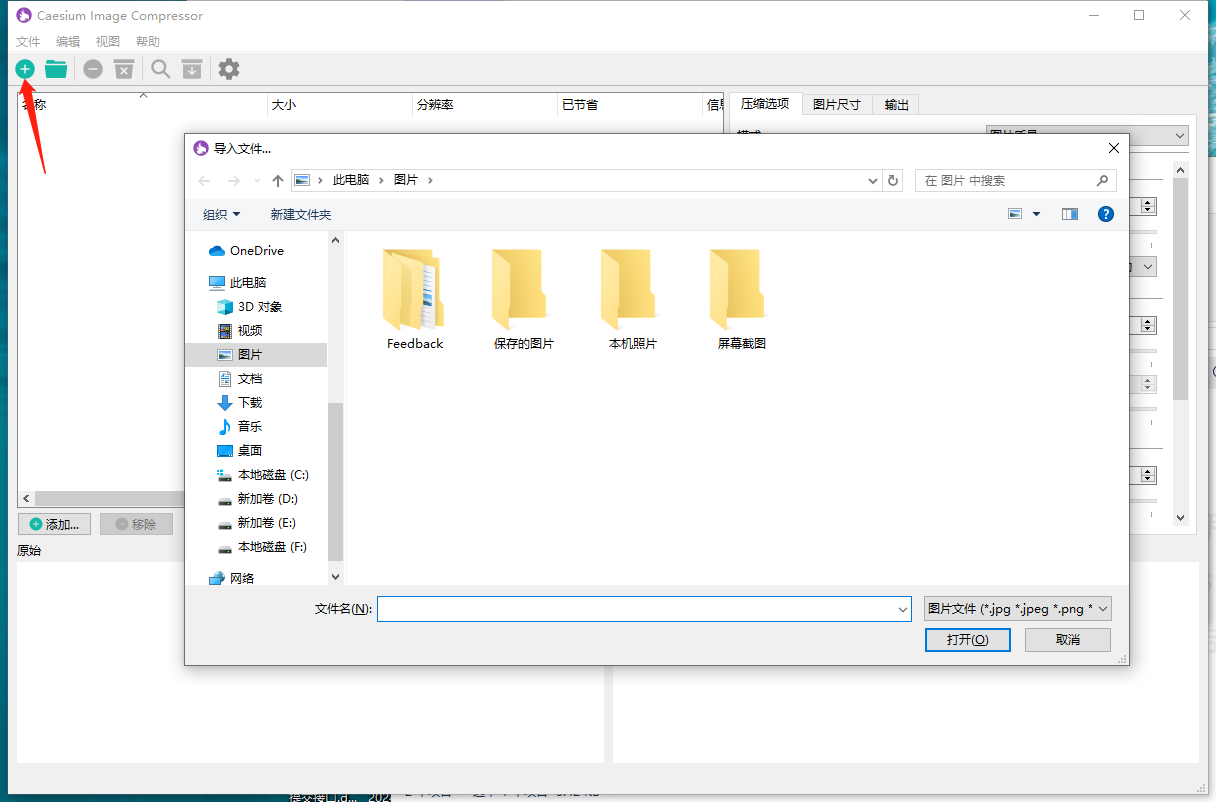Open the 编辑 menu

67,41
